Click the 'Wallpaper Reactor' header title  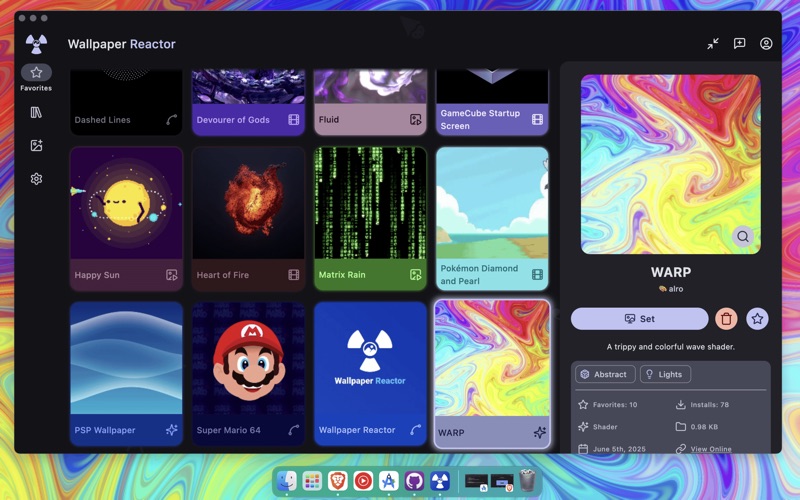[x=121, y=44]
